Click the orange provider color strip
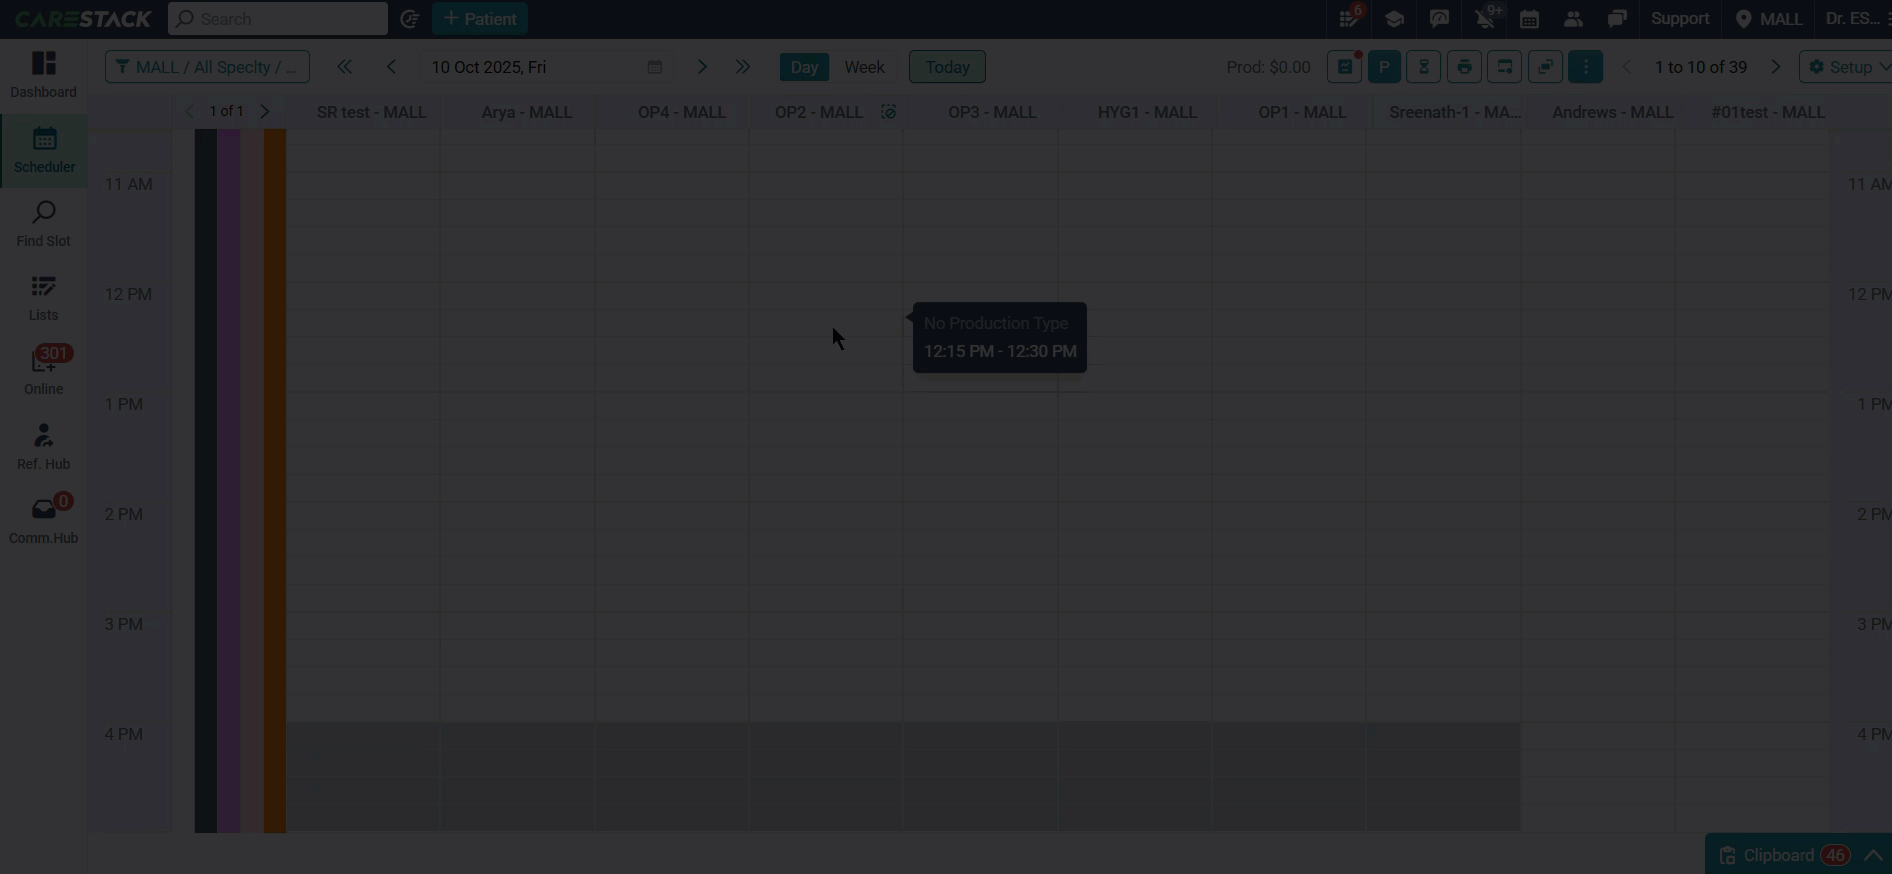The width and height of the screenshot is (1892, 874). (x=275, y=480)
